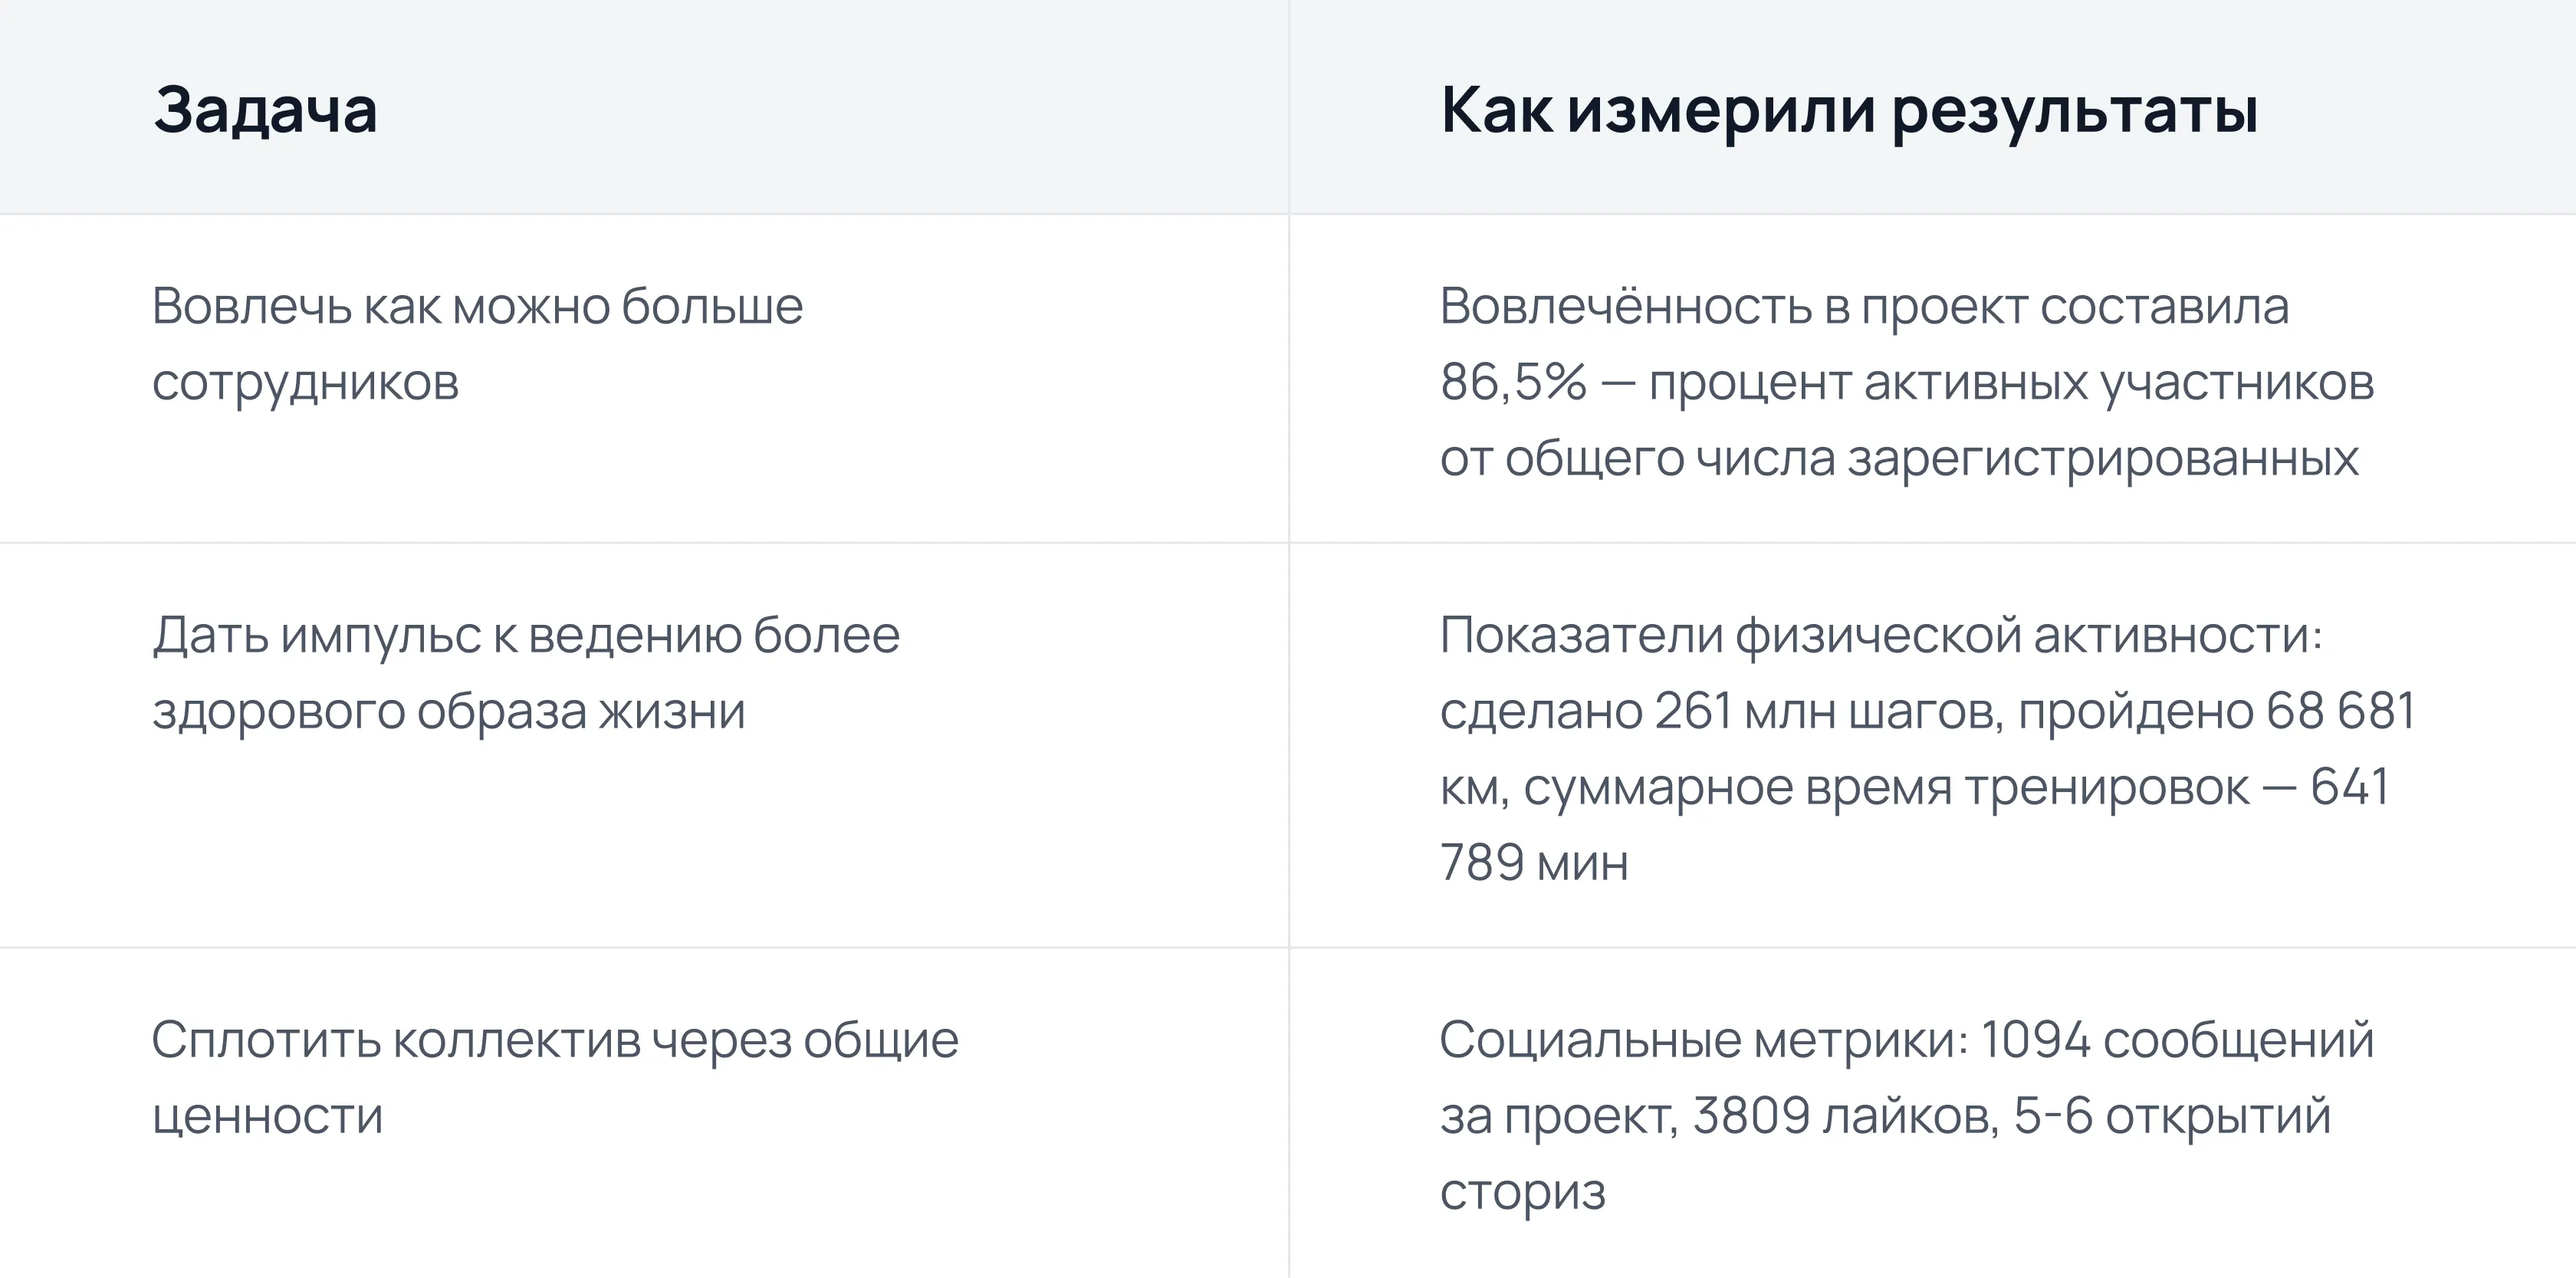2576x1278 pixels.
Task: Click the "789 мин" text
Action: 1534,863
